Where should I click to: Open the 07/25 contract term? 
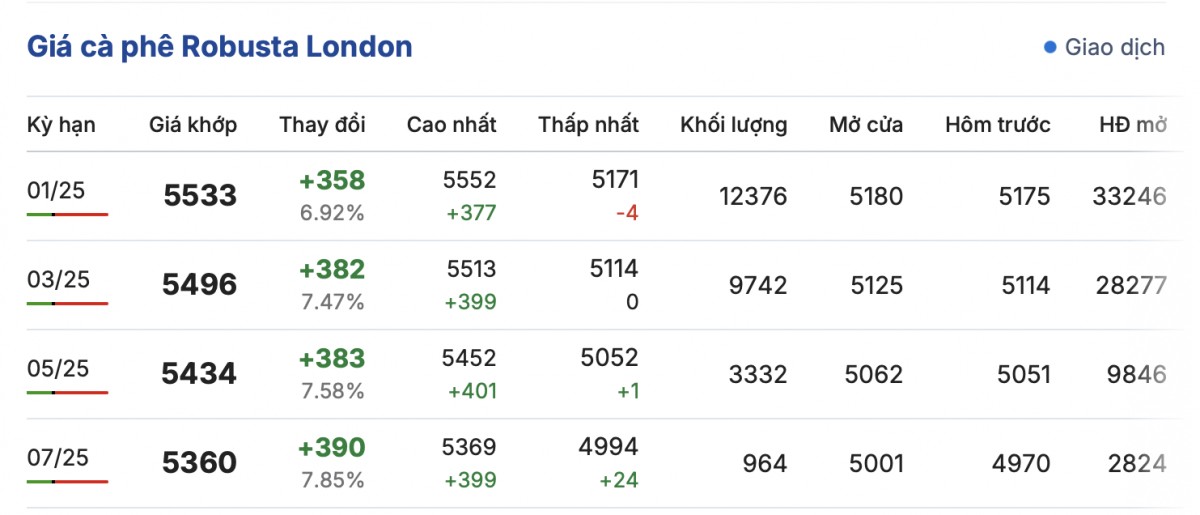tap(58, 457)
